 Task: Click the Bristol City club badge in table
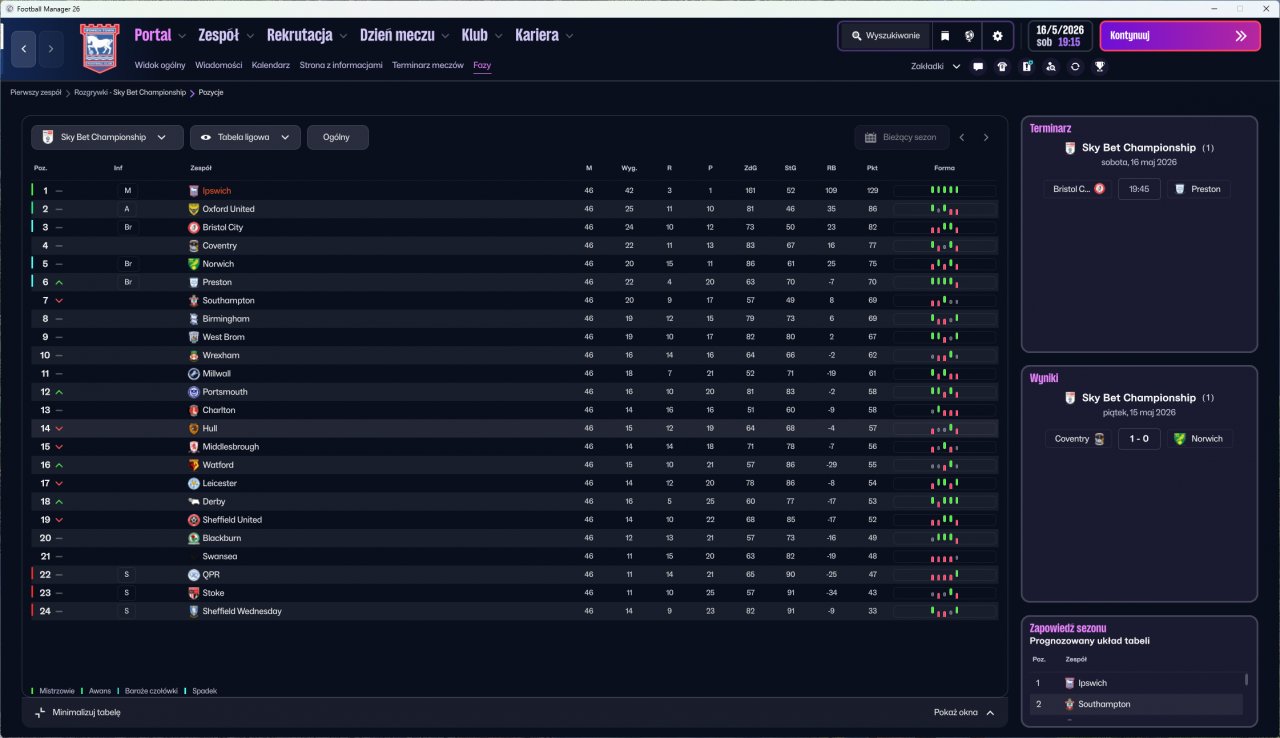194,227
